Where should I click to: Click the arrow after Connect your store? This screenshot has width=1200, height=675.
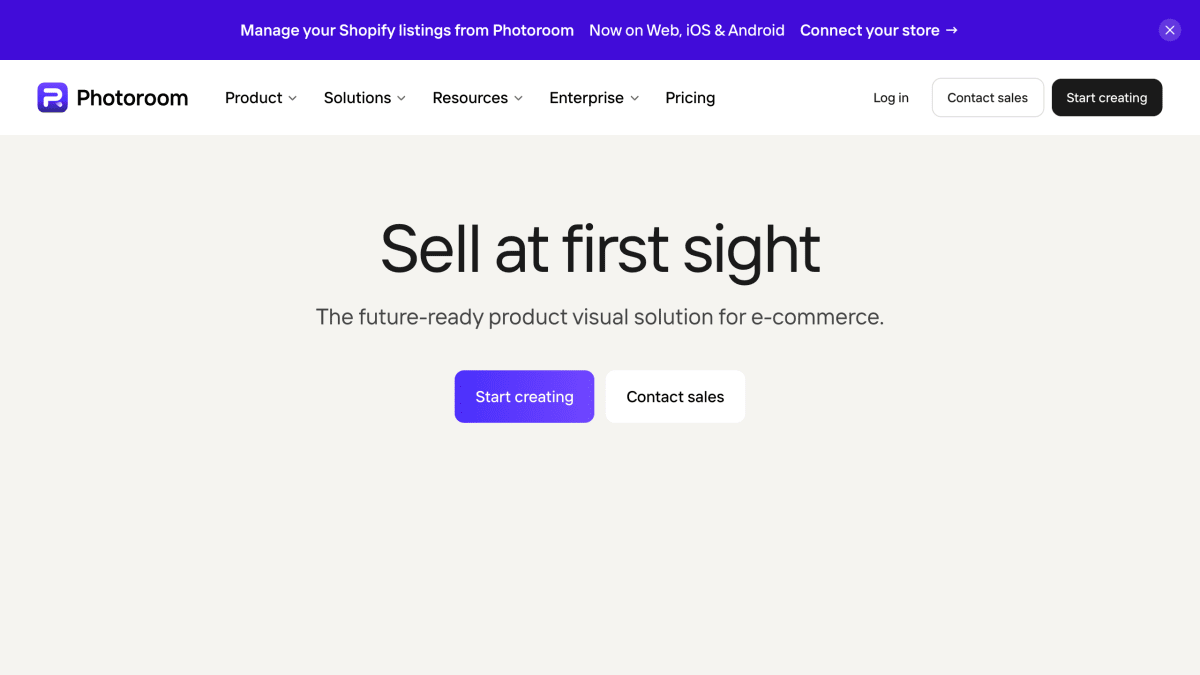tap(952, 30)
